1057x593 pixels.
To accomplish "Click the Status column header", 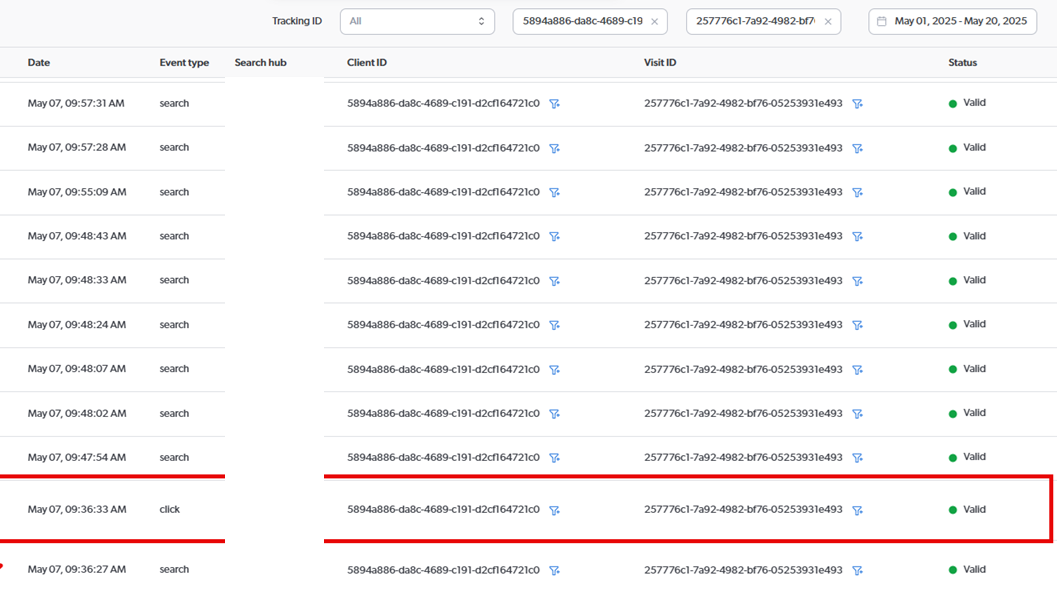I will pyautogui.click(x=963, y=63).
